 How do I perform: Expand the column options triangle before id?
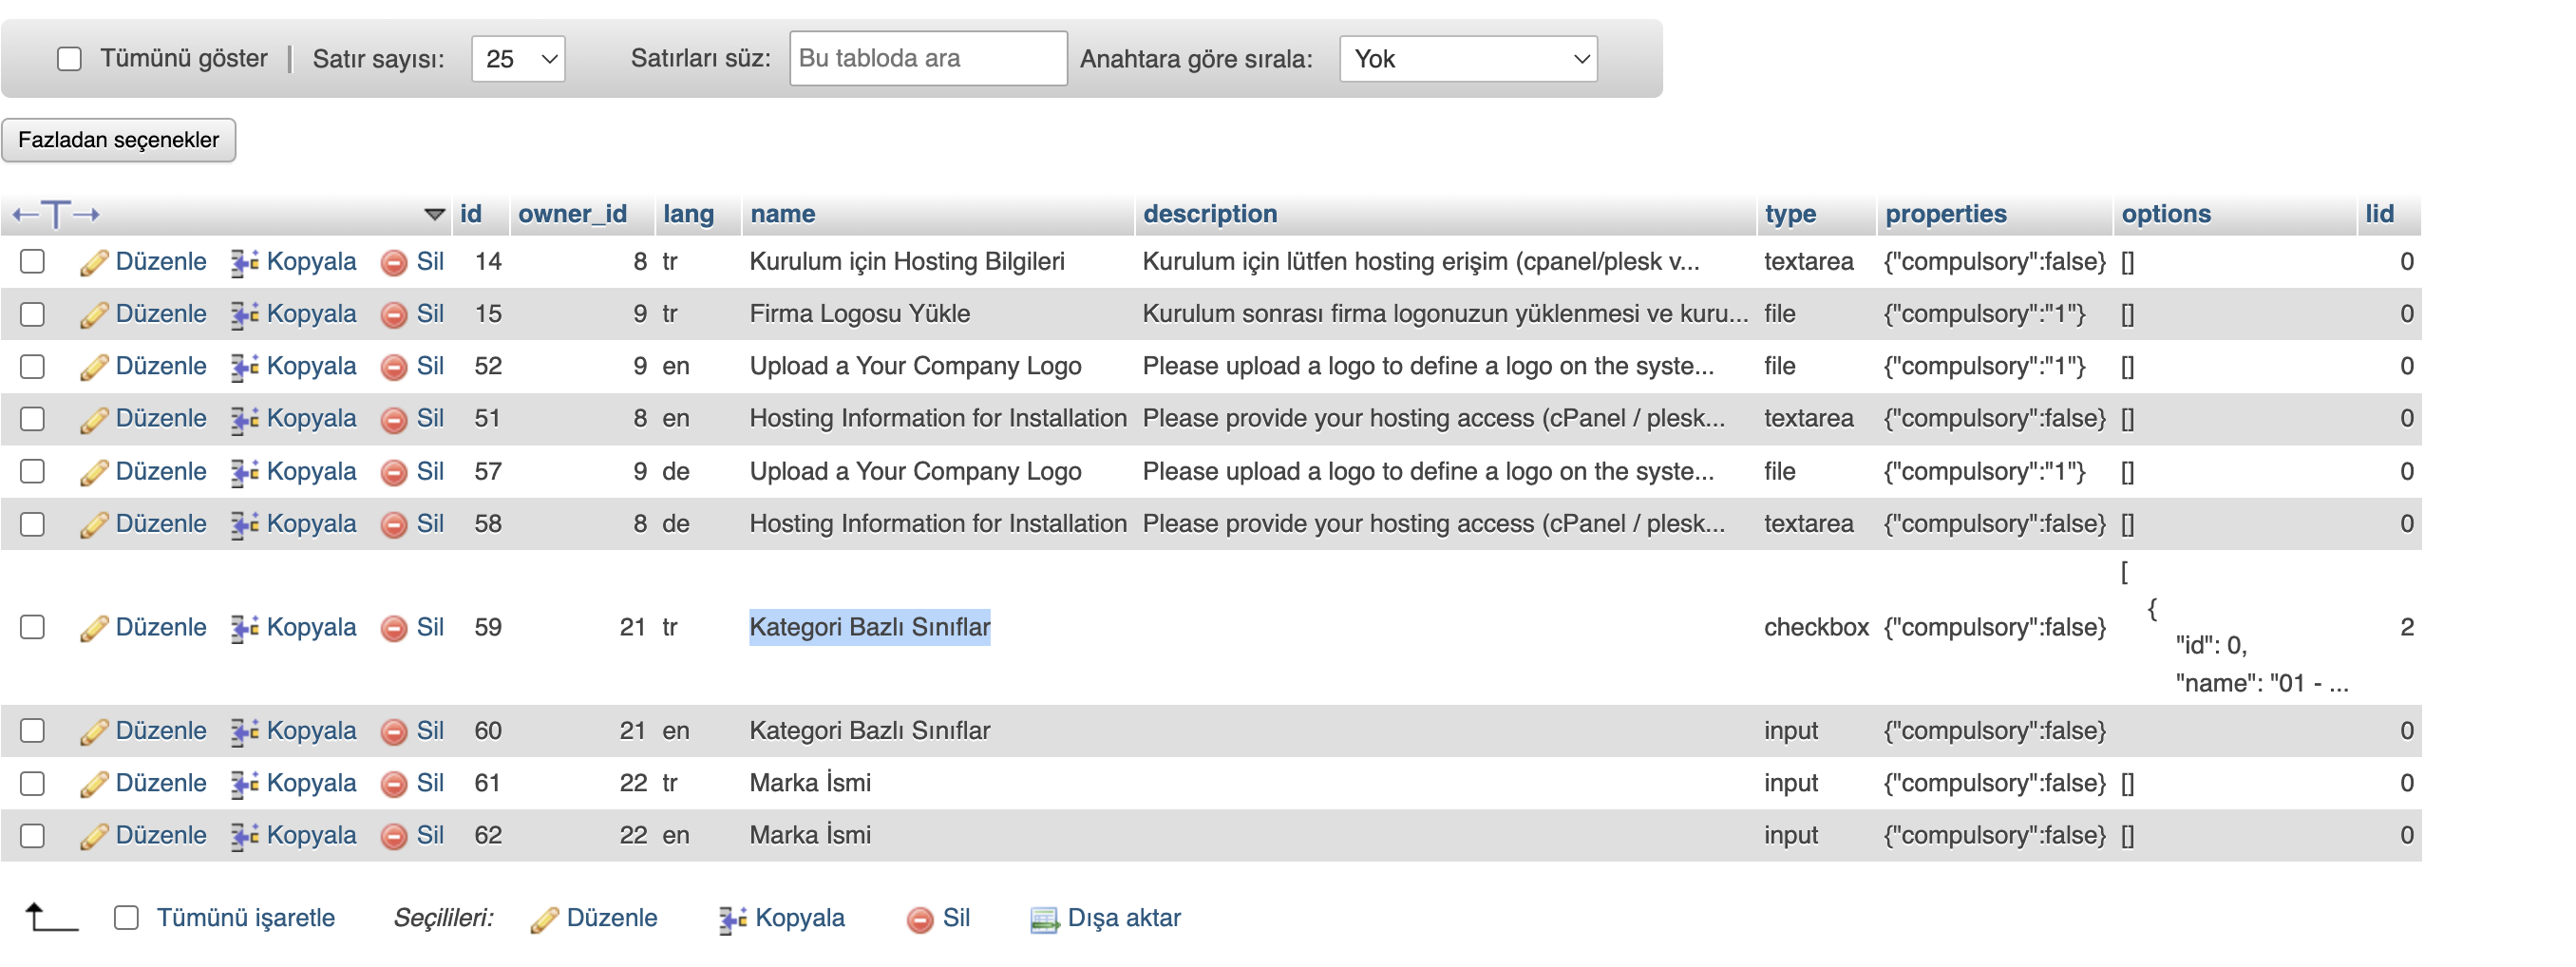(x=434, y=214)
